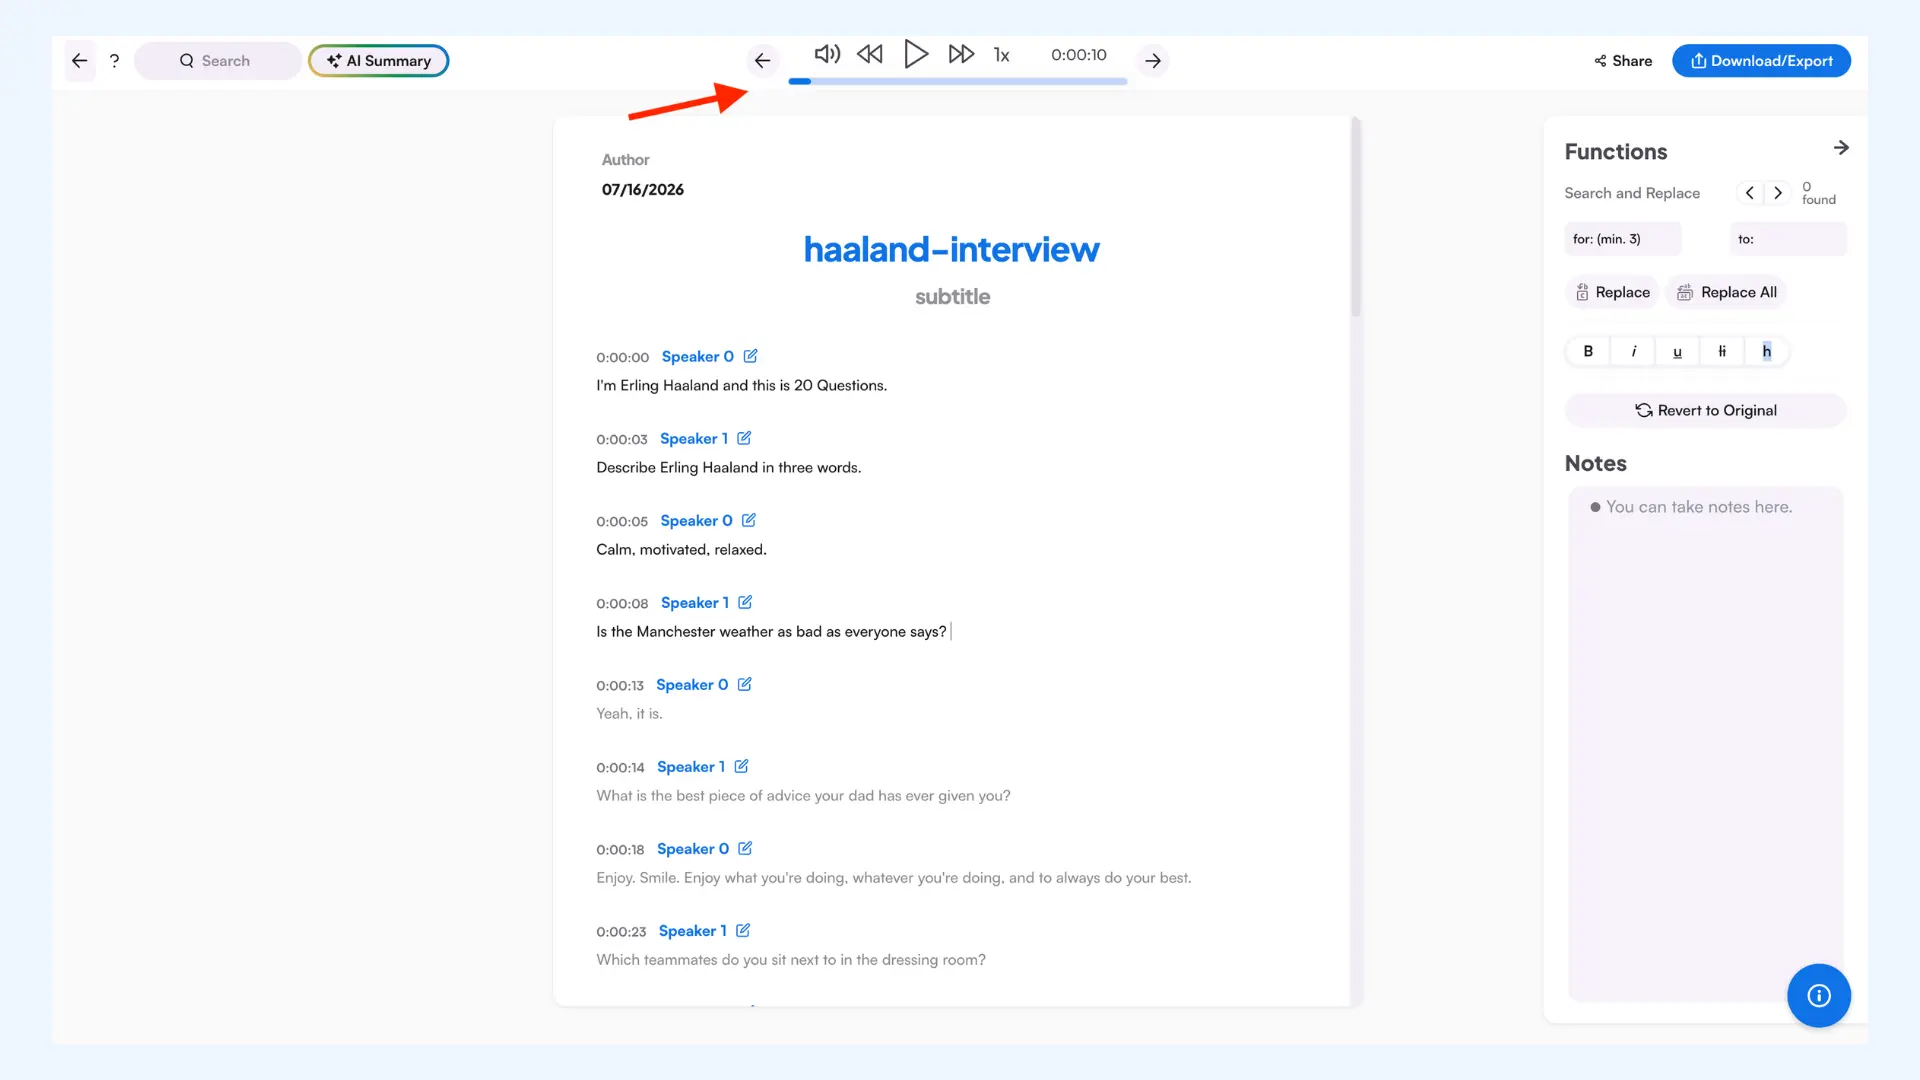The image size is (1920, 1080).
Task: Change the 1x playback speed
Action: [x=1001, y=55]
